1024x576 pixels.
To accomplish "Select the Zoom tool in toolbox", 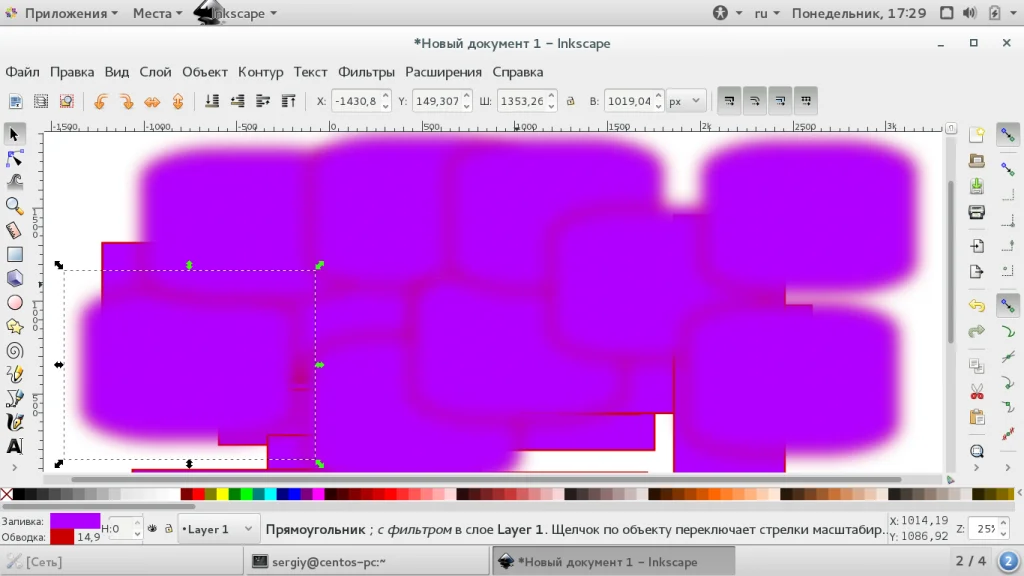I will tap(14, 206).
